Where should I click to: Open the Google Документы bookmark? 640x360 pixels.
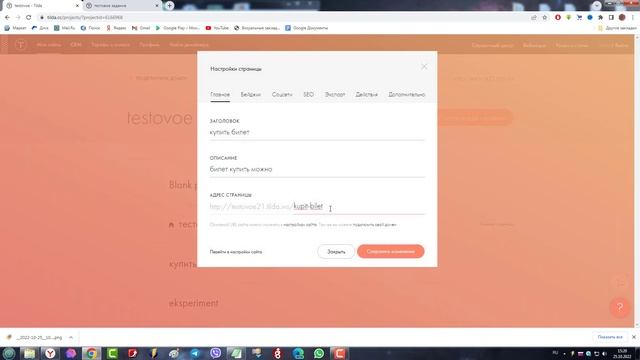pos(307,28)
